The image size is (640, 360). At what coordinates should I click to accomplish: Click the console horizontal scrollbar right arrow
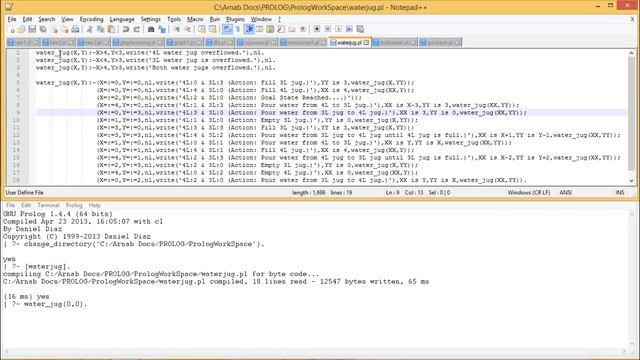624,351
